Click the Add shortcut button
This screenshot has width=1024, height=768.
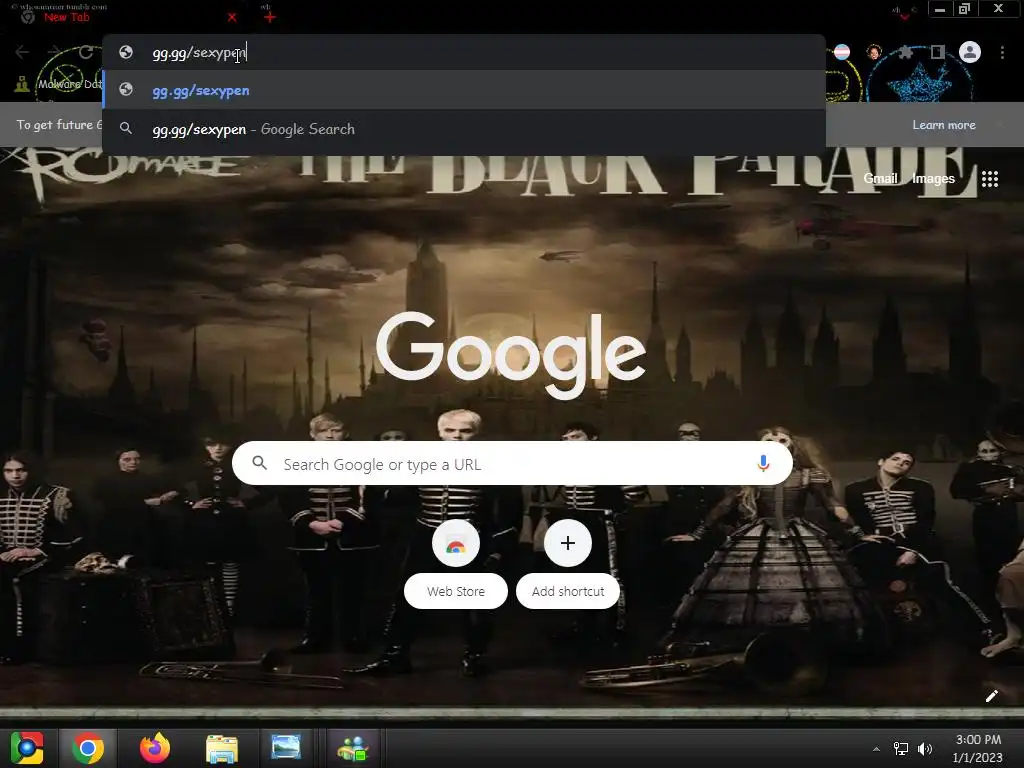[x=568, y=565]
